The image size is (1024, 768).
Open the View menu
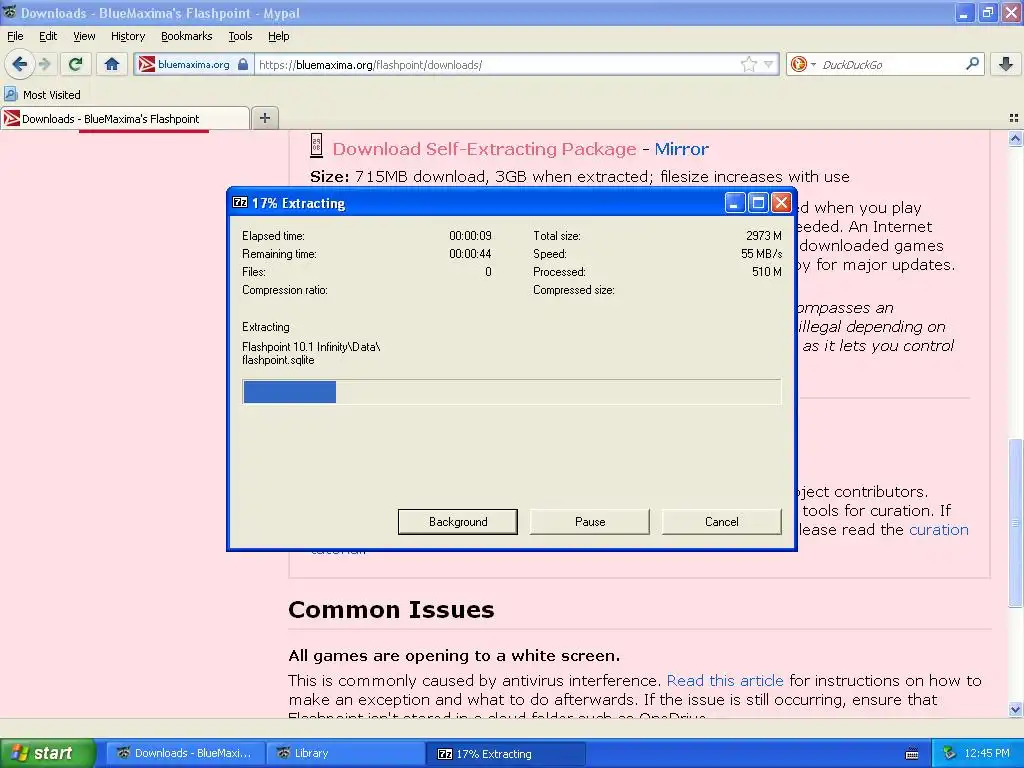tap(84, 36)
